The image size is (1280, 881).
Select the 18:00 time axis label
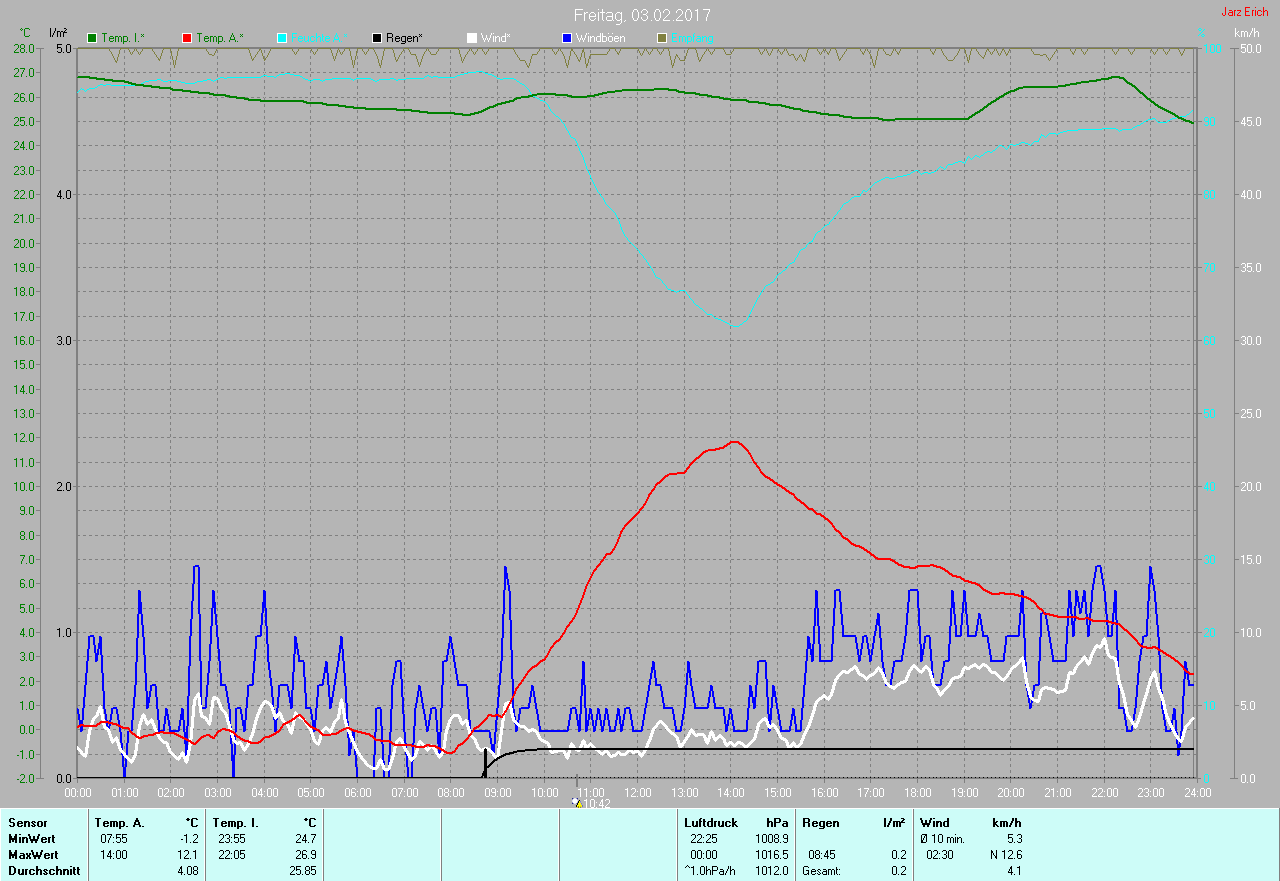click(x=917, y=792)
